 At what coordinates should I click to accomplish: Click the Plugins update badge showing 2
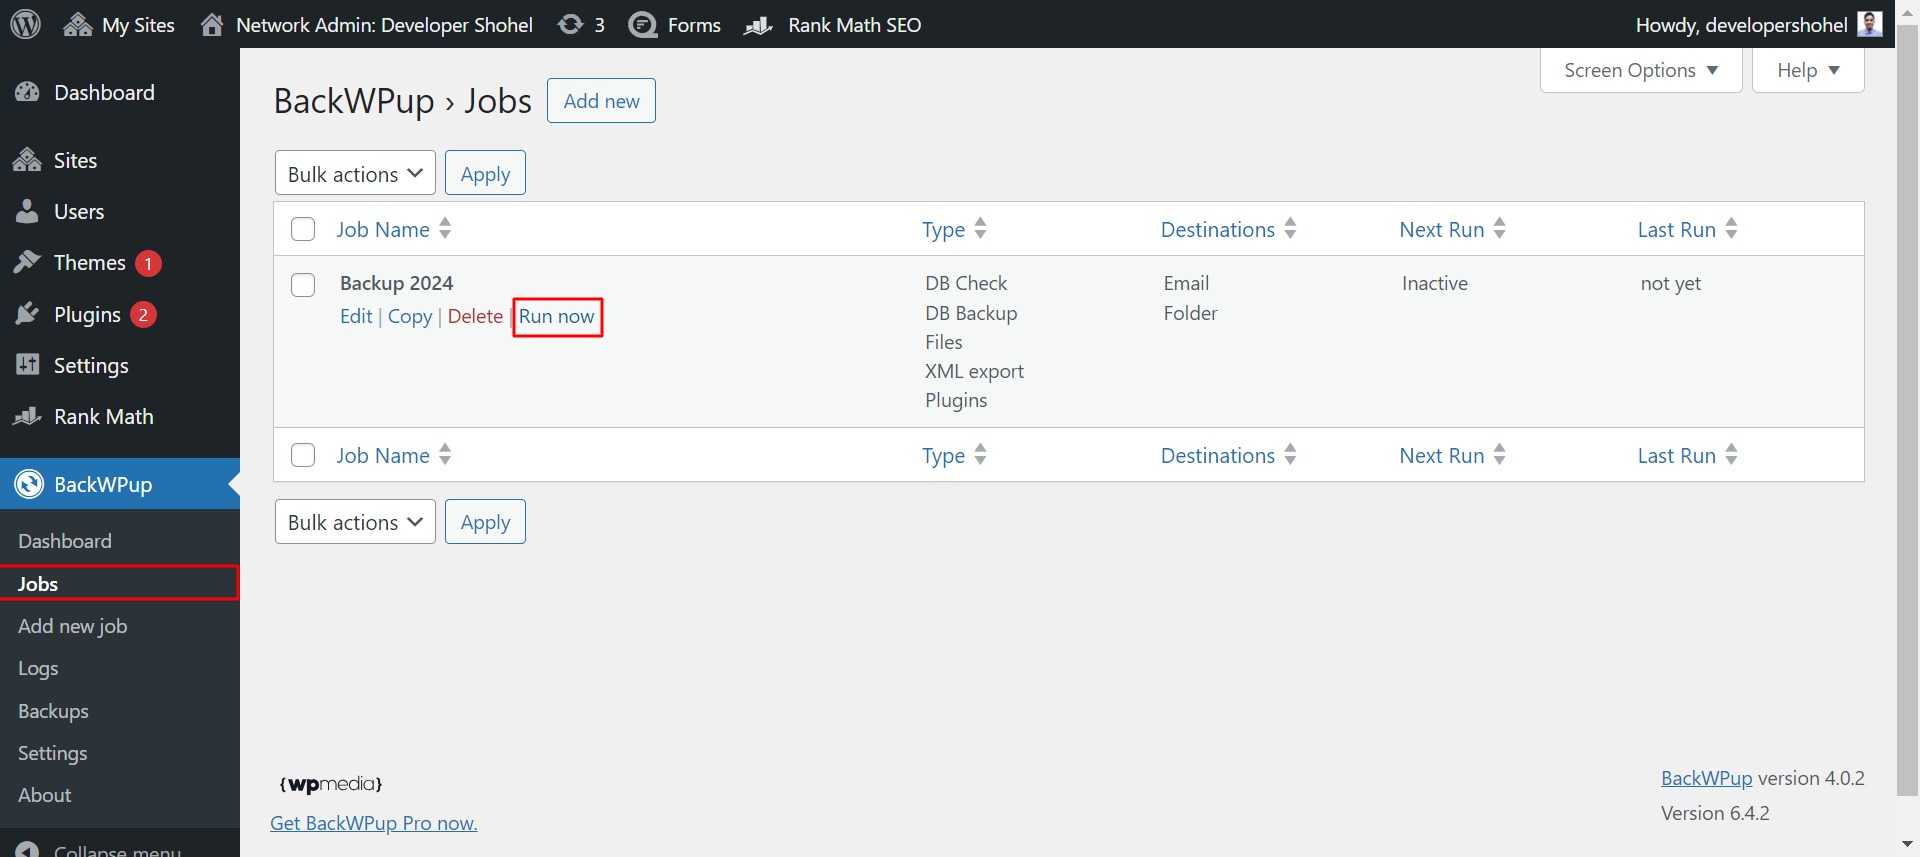pos(143,315)
